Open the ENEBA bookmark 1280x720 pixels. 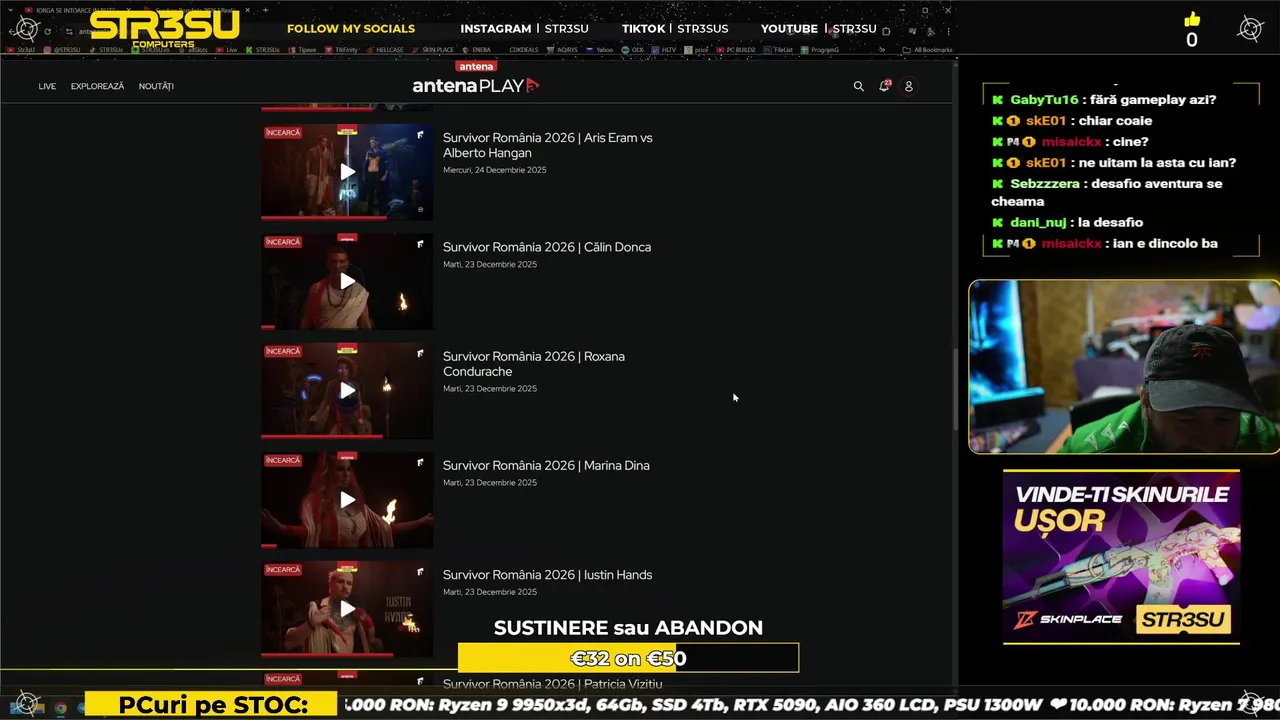[x=478, y=49]
